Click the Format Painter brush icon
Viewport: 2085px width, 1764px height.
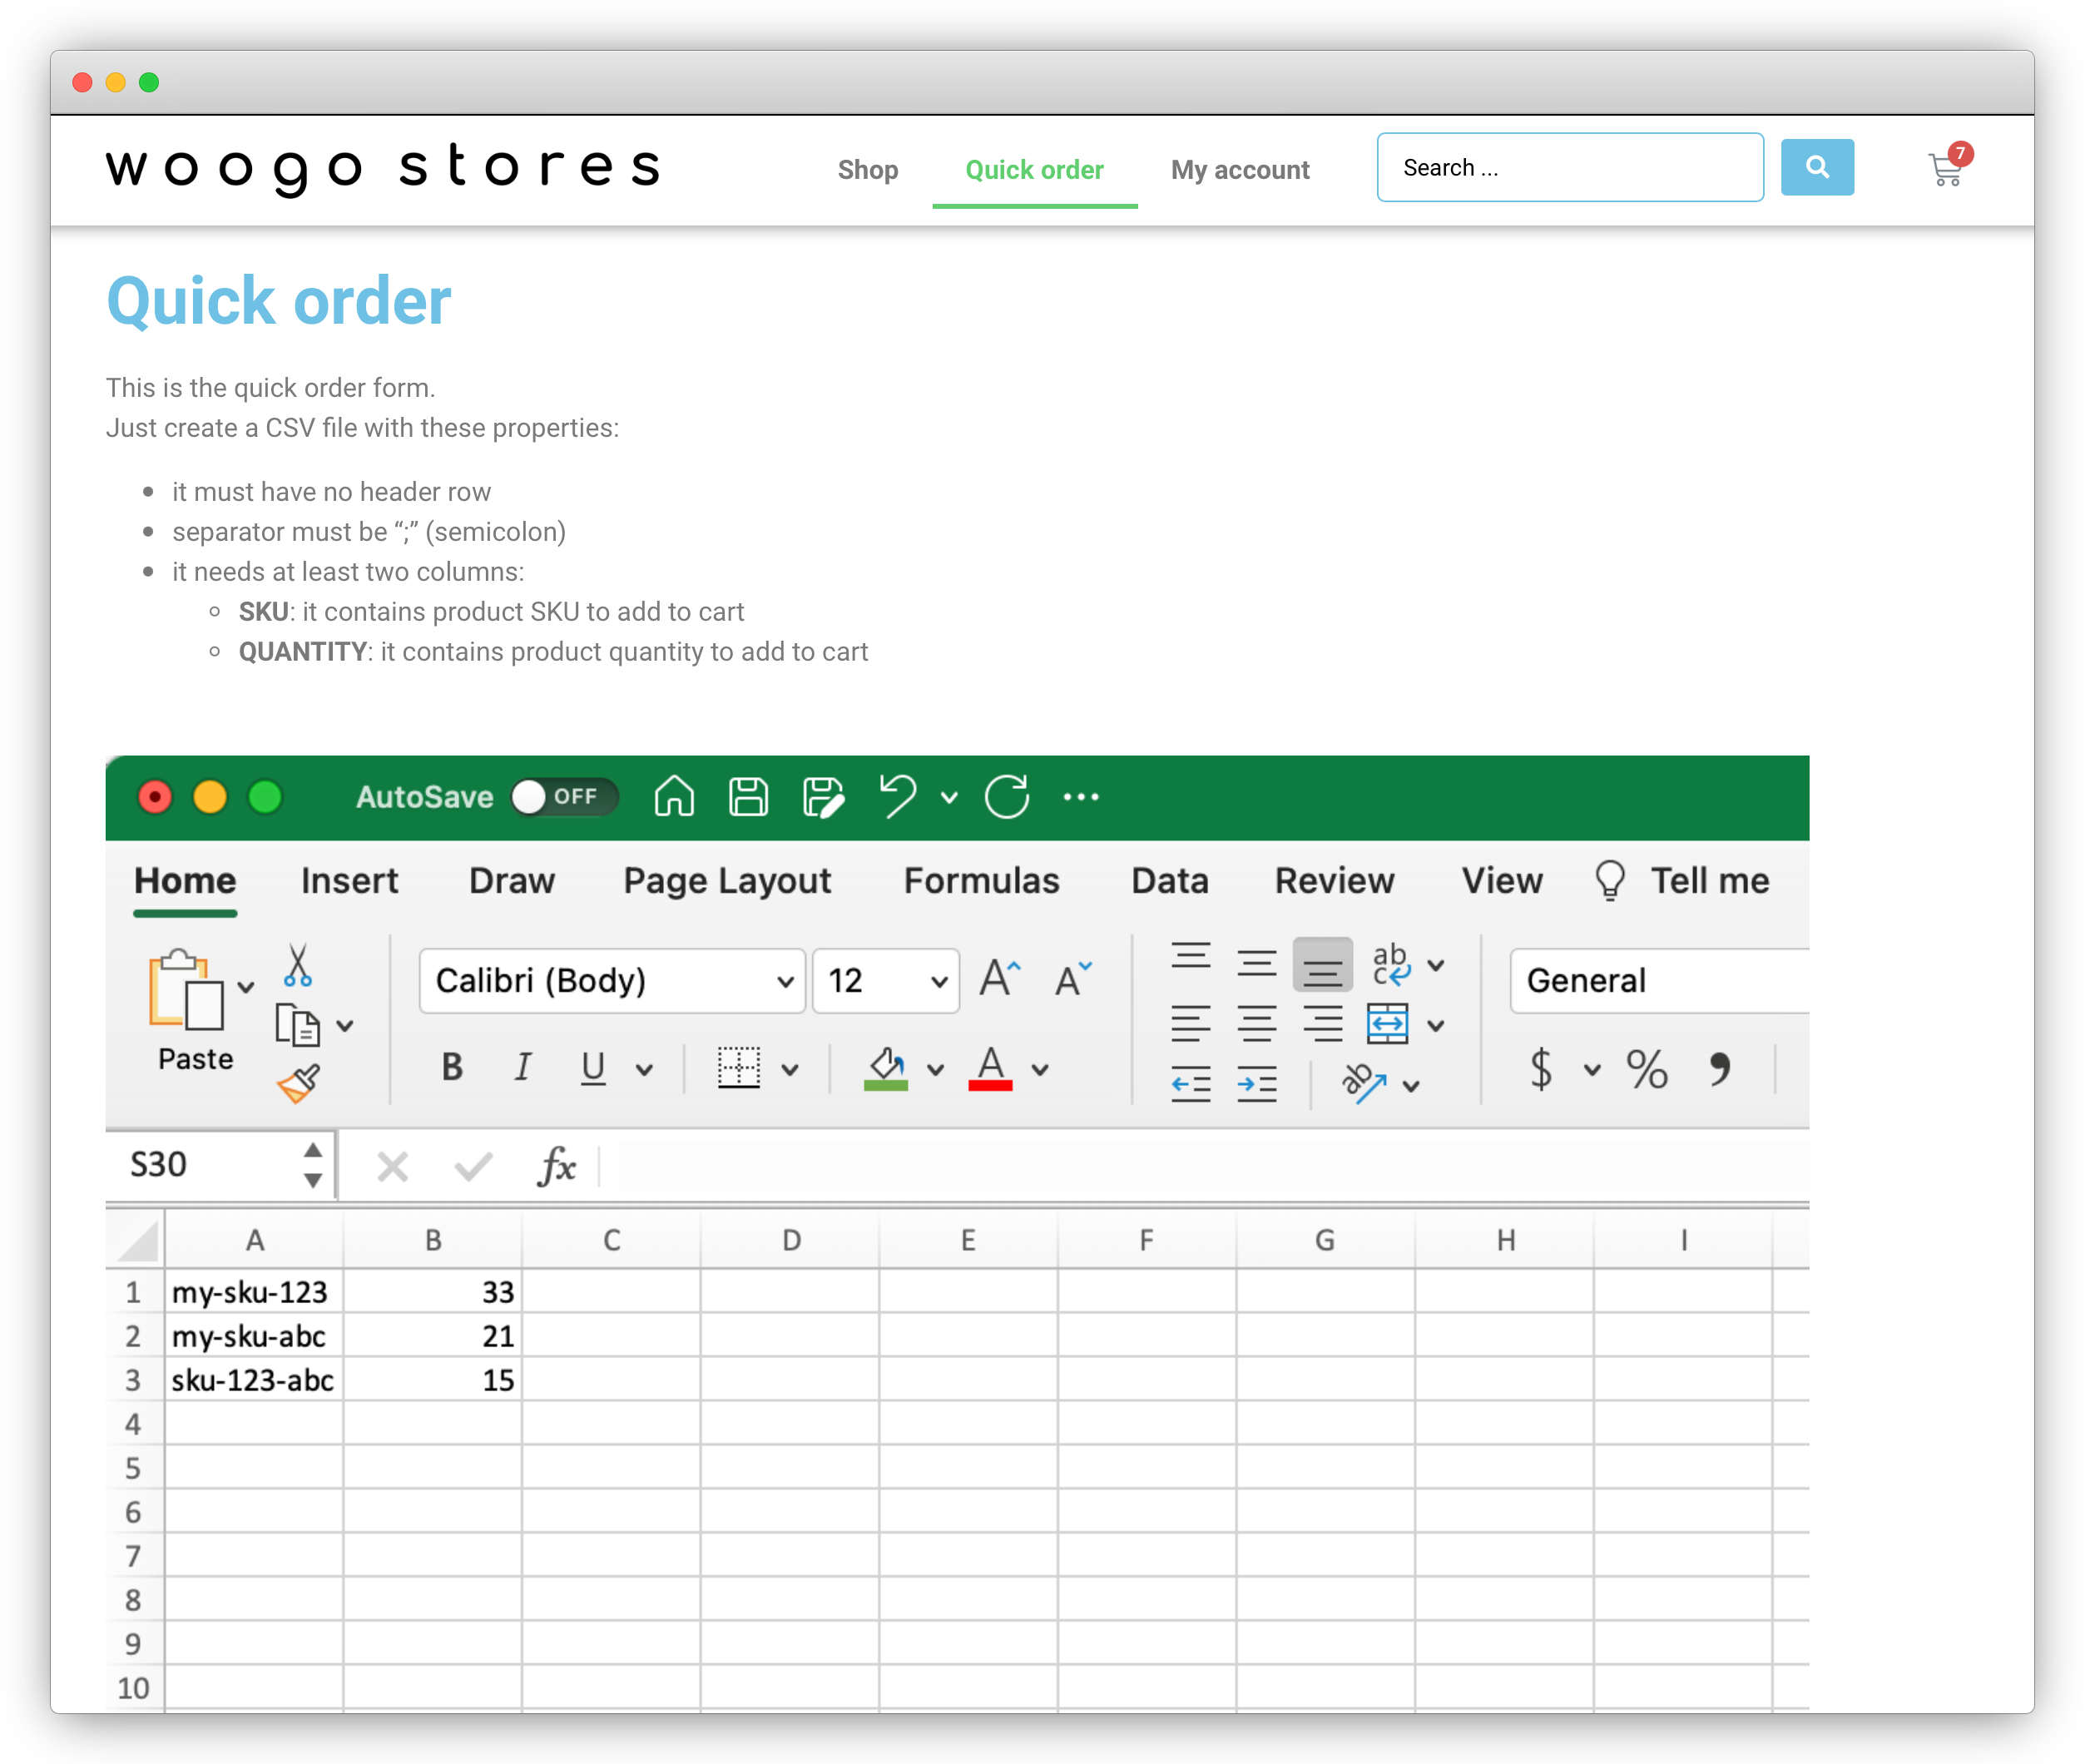pos(298,1083)
